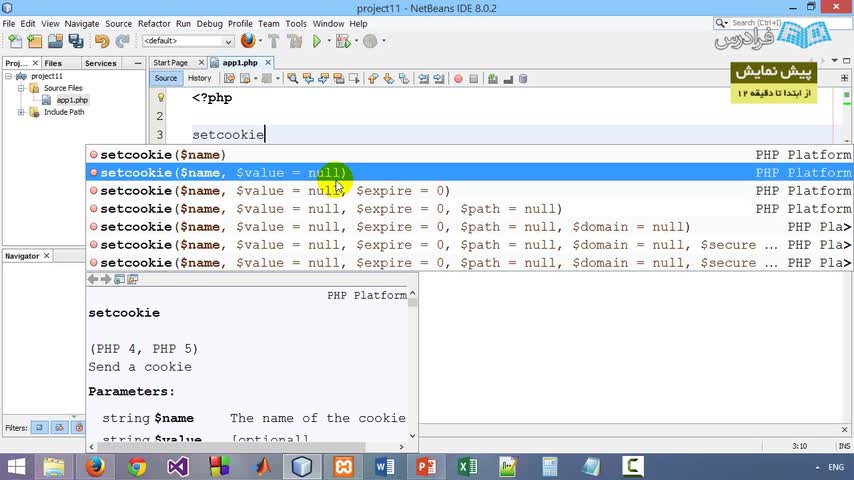Select completion ending with $path = null)
The width and height of the screenshot is (854, 480).
[x=469, y=209]
